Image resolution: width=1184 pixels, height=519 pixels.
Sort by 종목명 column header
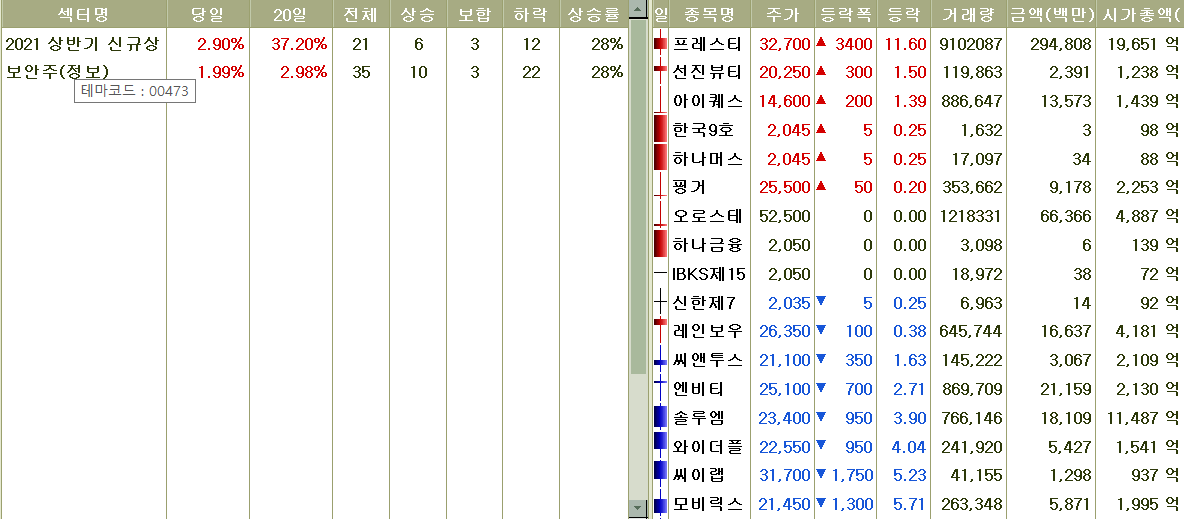(x=710, y=14)
